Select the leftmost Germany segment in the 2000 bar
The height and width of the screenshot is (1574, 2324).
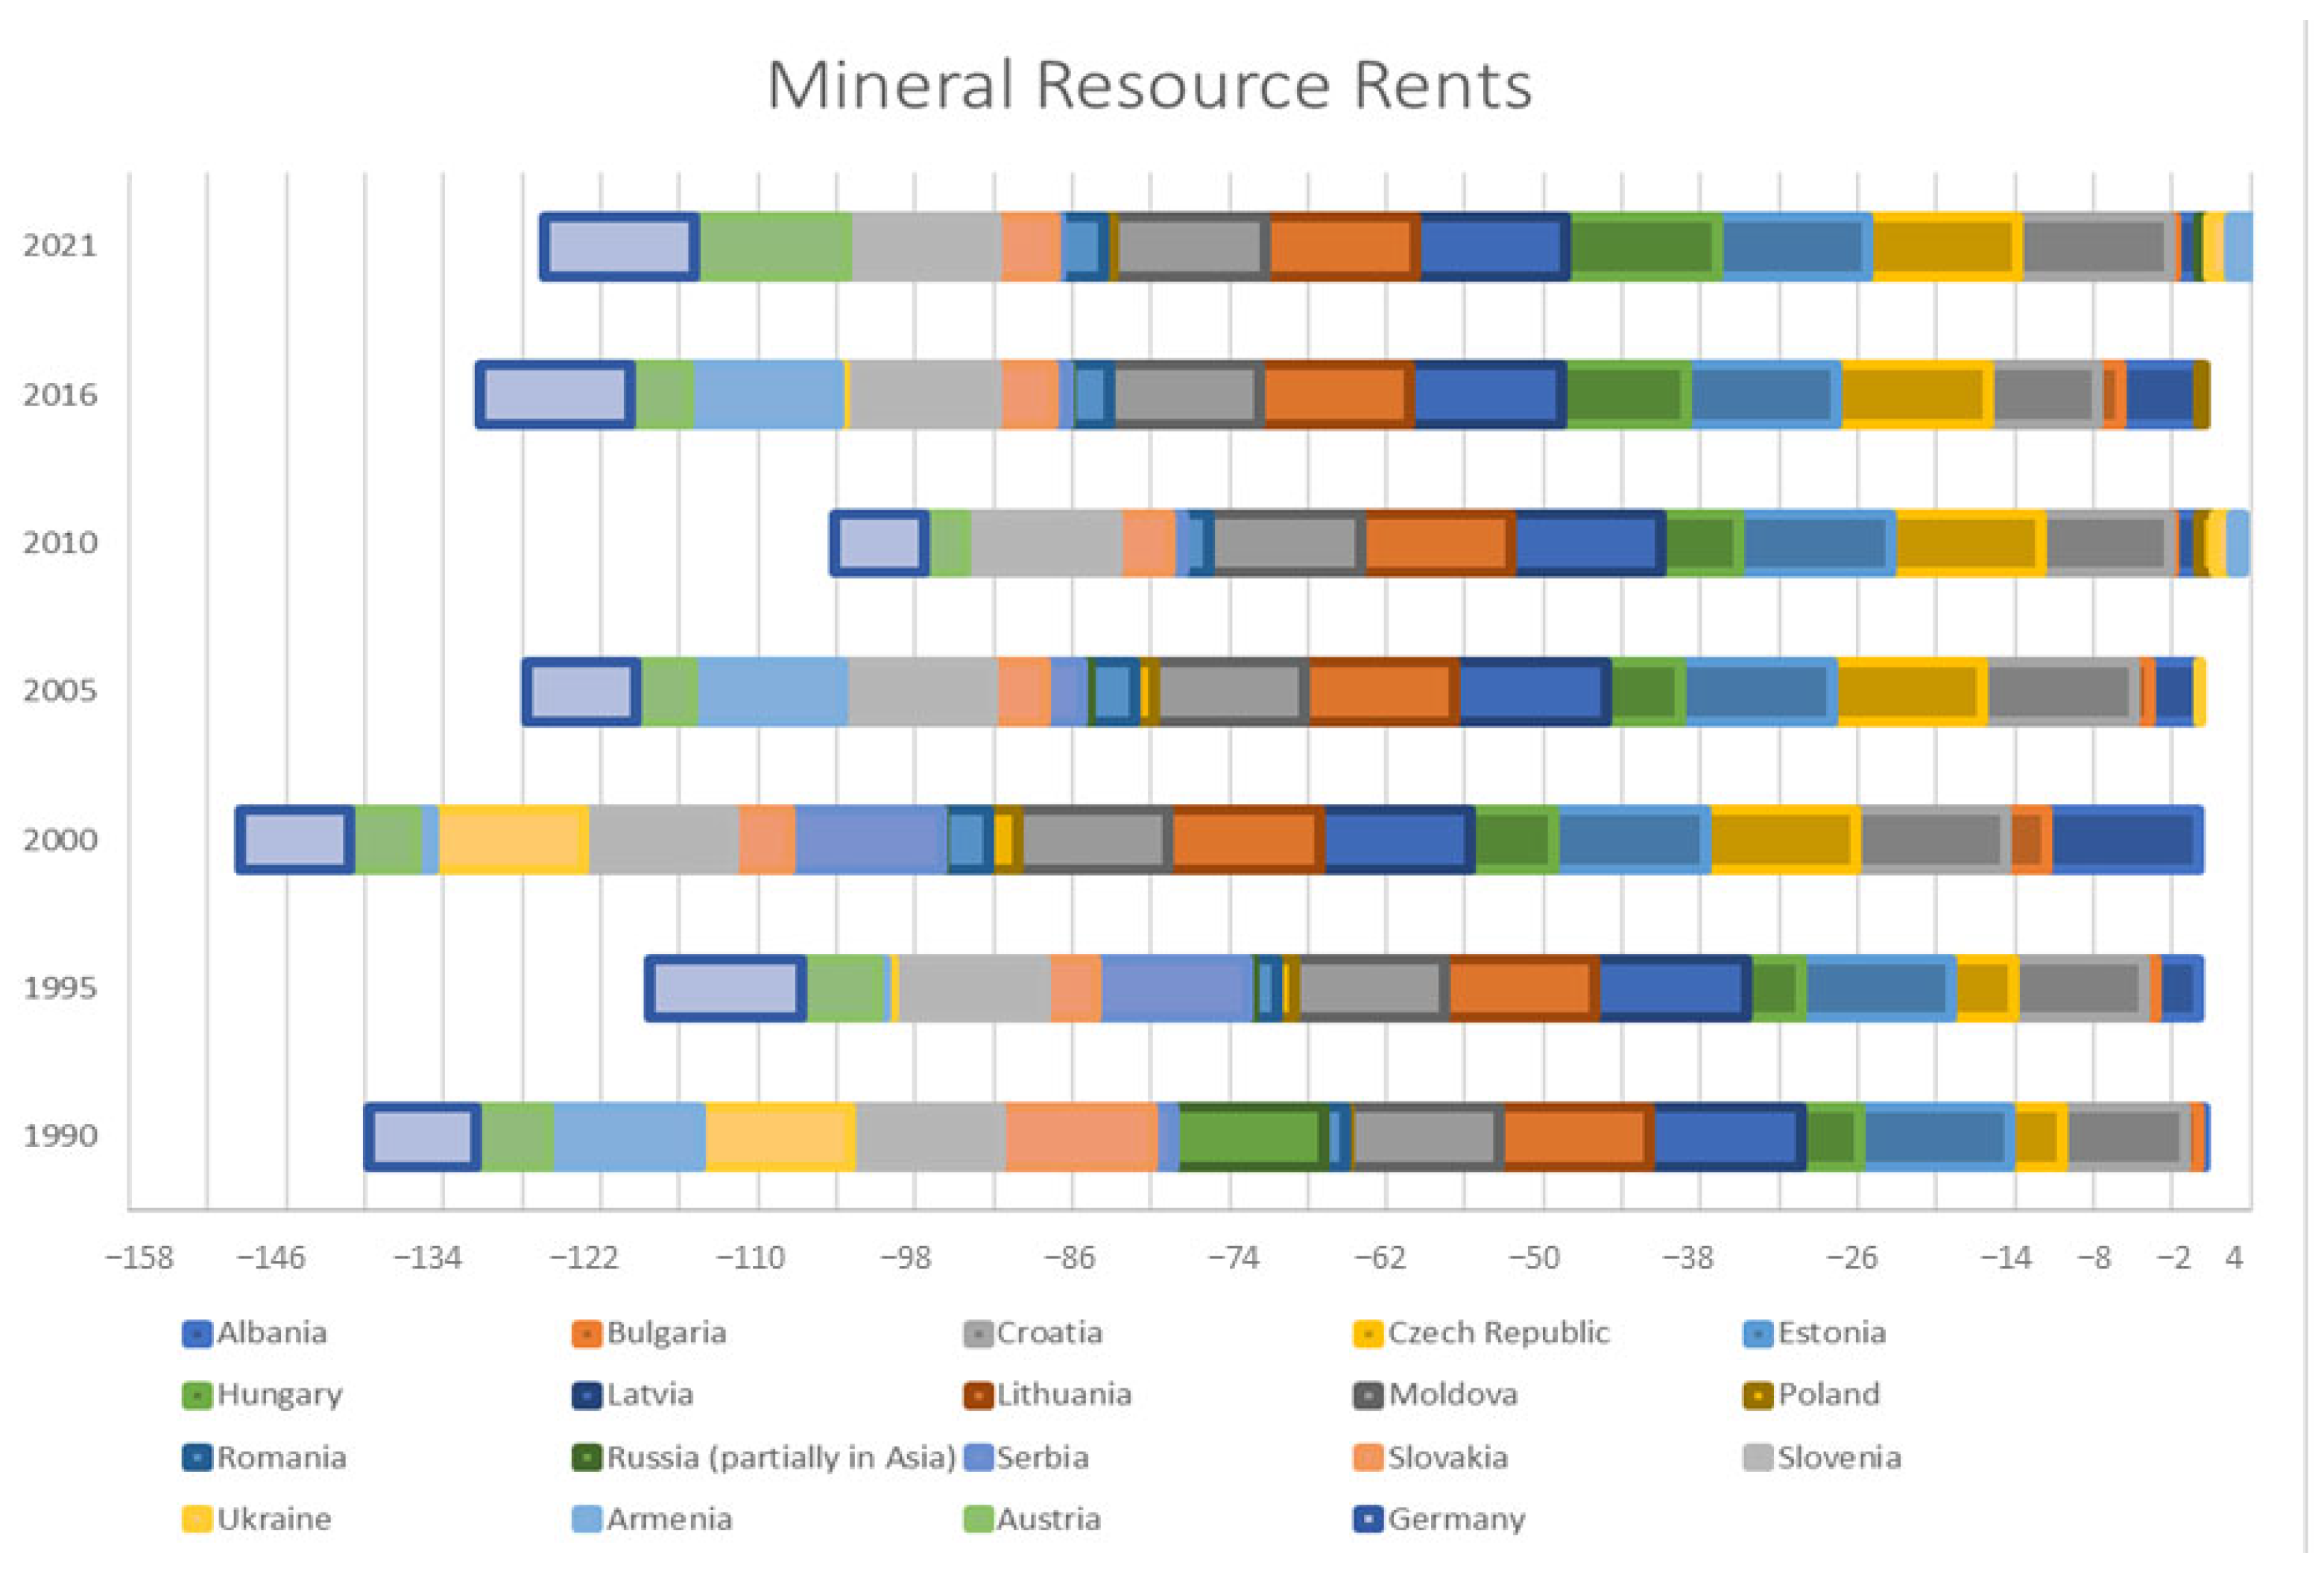(295, 839)
